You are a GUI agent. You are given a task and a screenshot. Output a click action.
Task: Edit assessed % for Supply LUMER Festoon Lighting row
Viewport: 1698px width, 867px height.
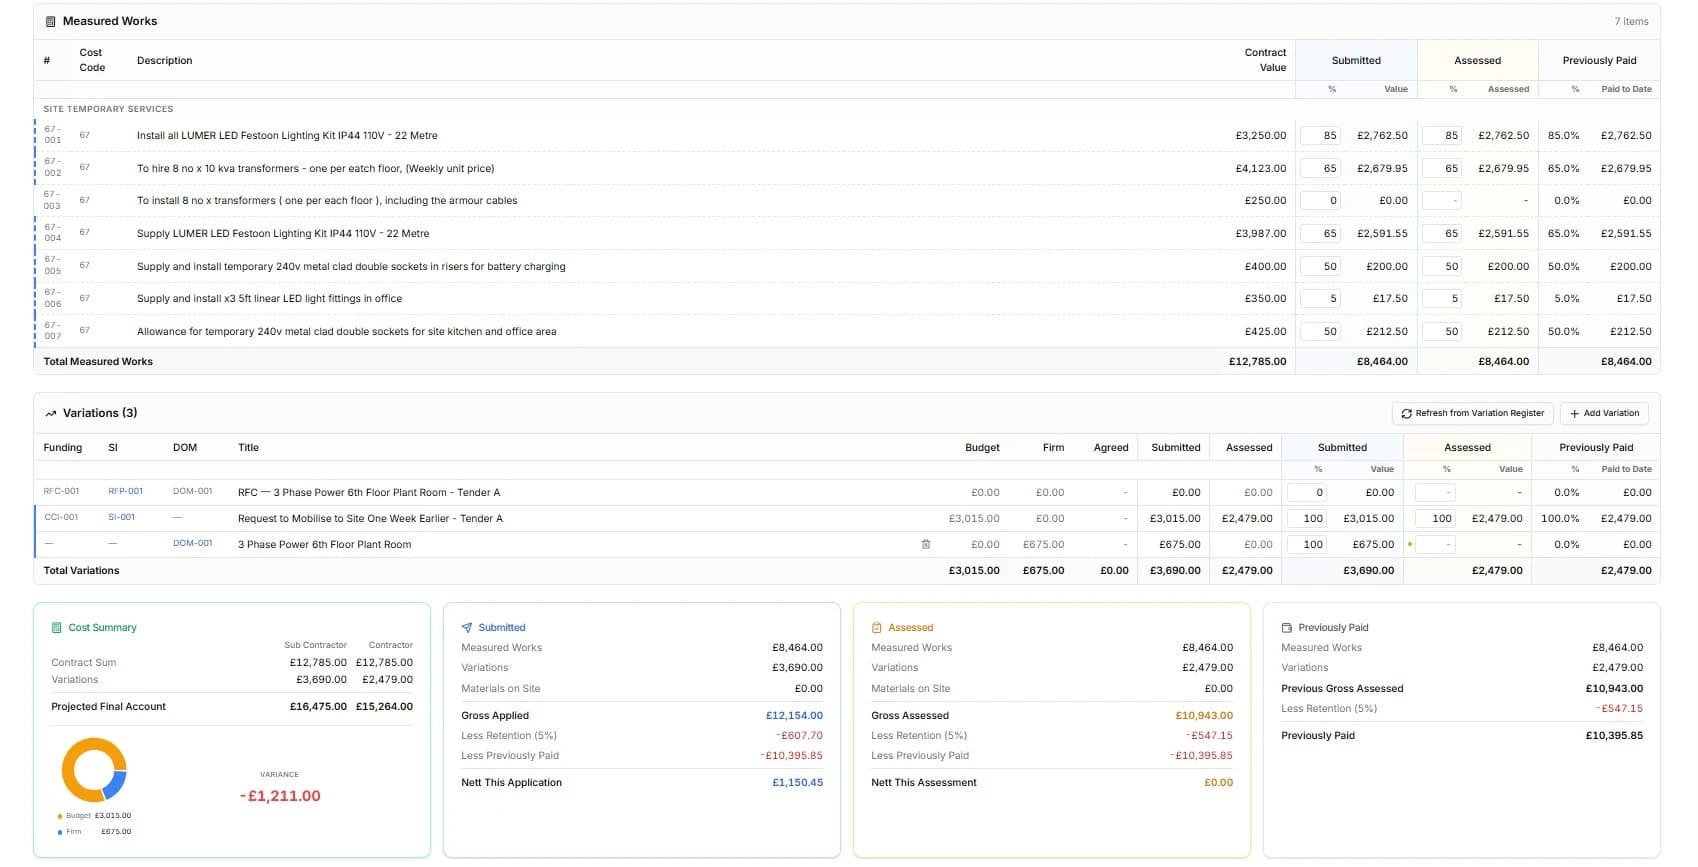click(1441, 233)
